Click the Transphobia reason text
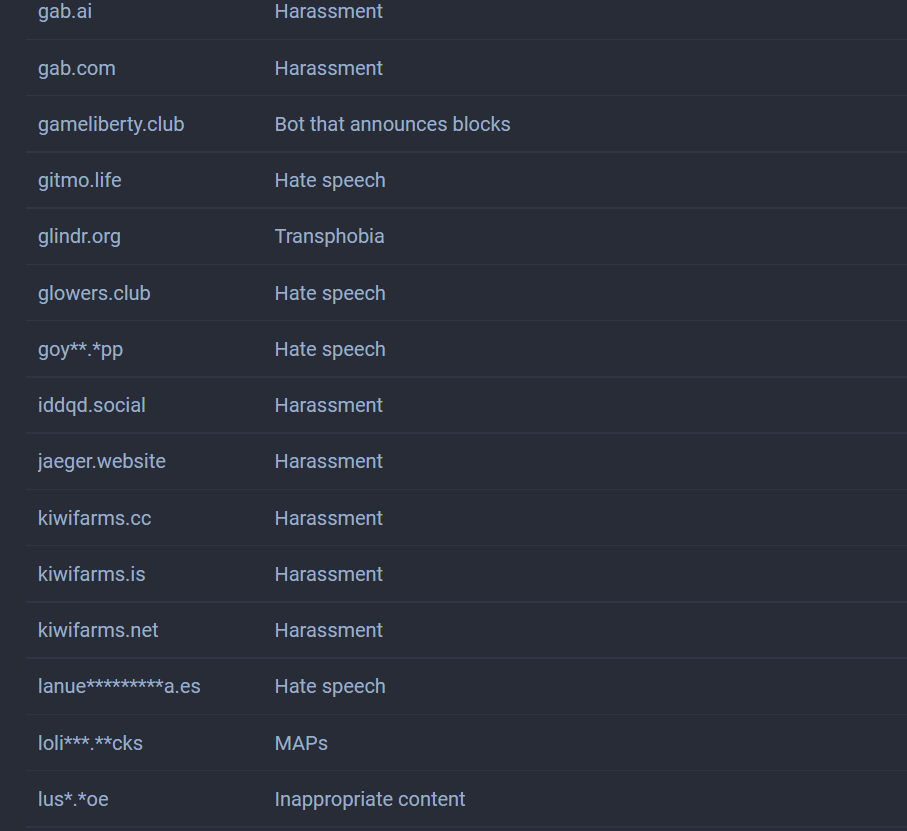 pos(330,237)
